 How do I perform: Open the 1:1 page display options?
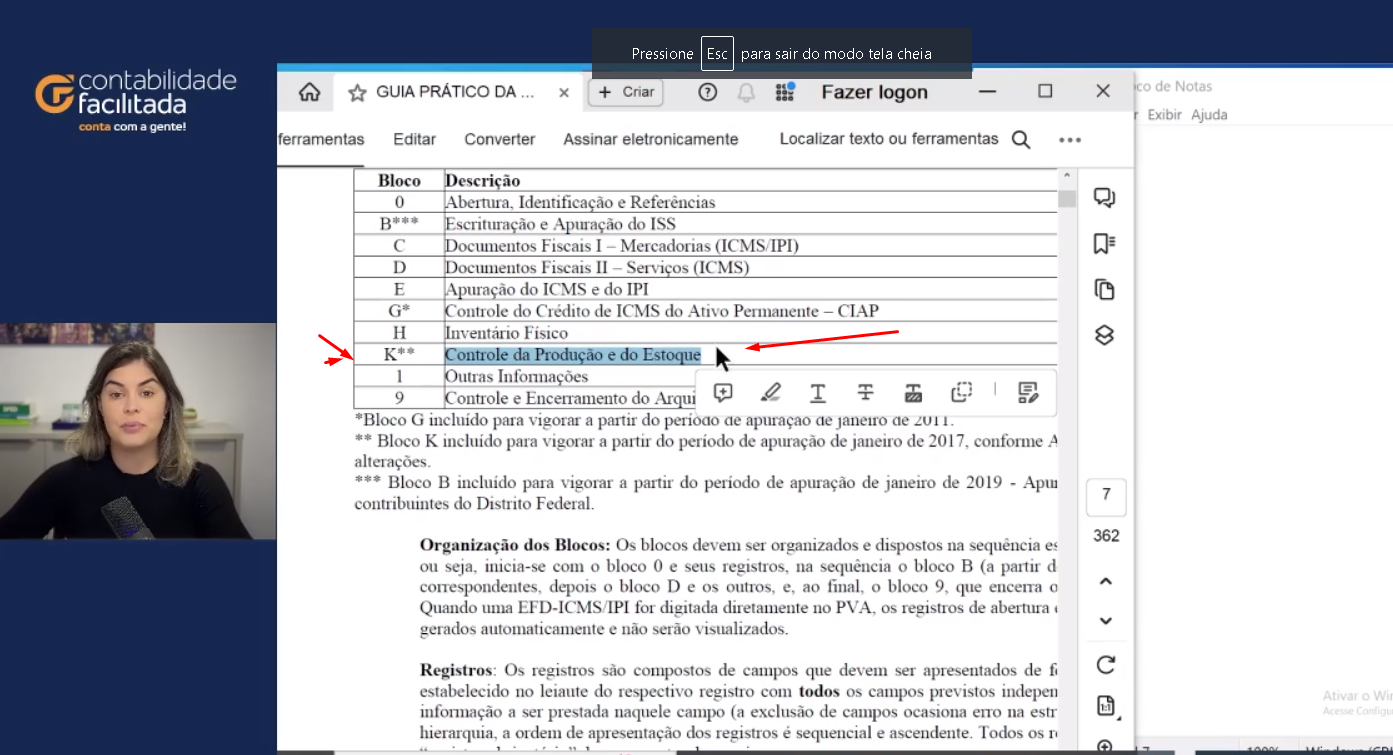tap(1106, 706)
